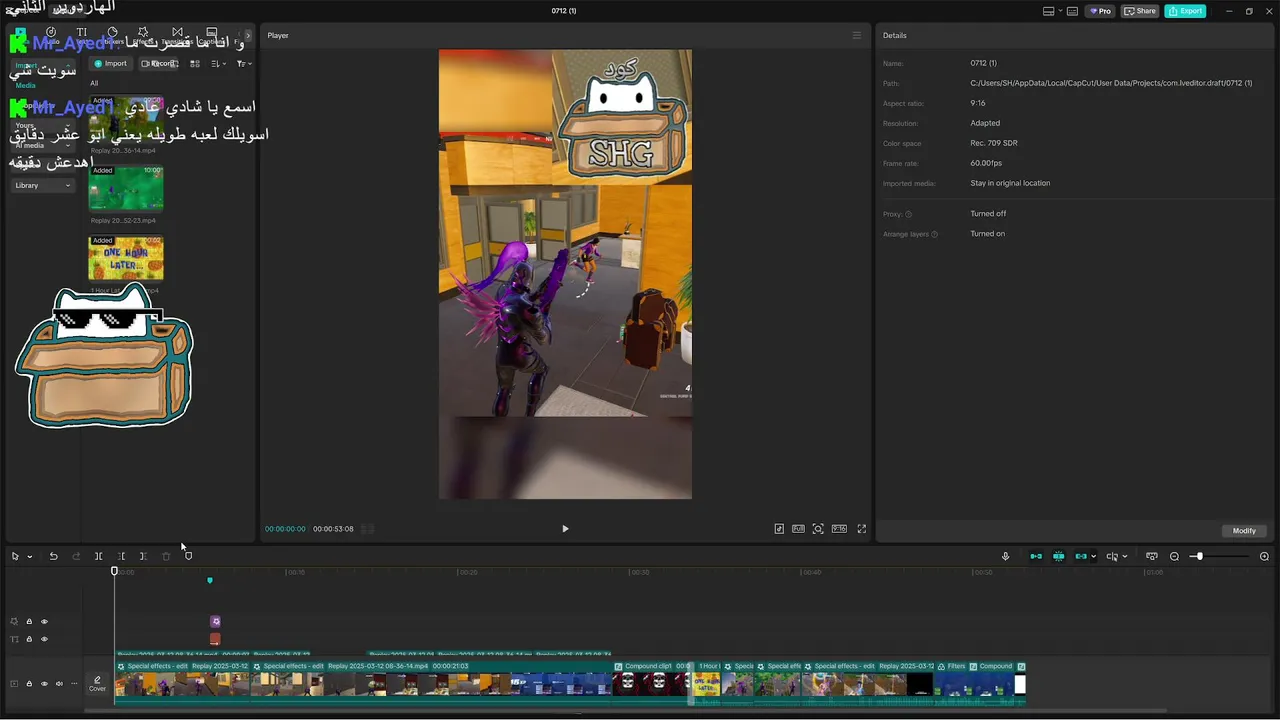Select the One Hour Later media thumbnail
Viewport: 1280px width, 720px height.
point(126,258)
